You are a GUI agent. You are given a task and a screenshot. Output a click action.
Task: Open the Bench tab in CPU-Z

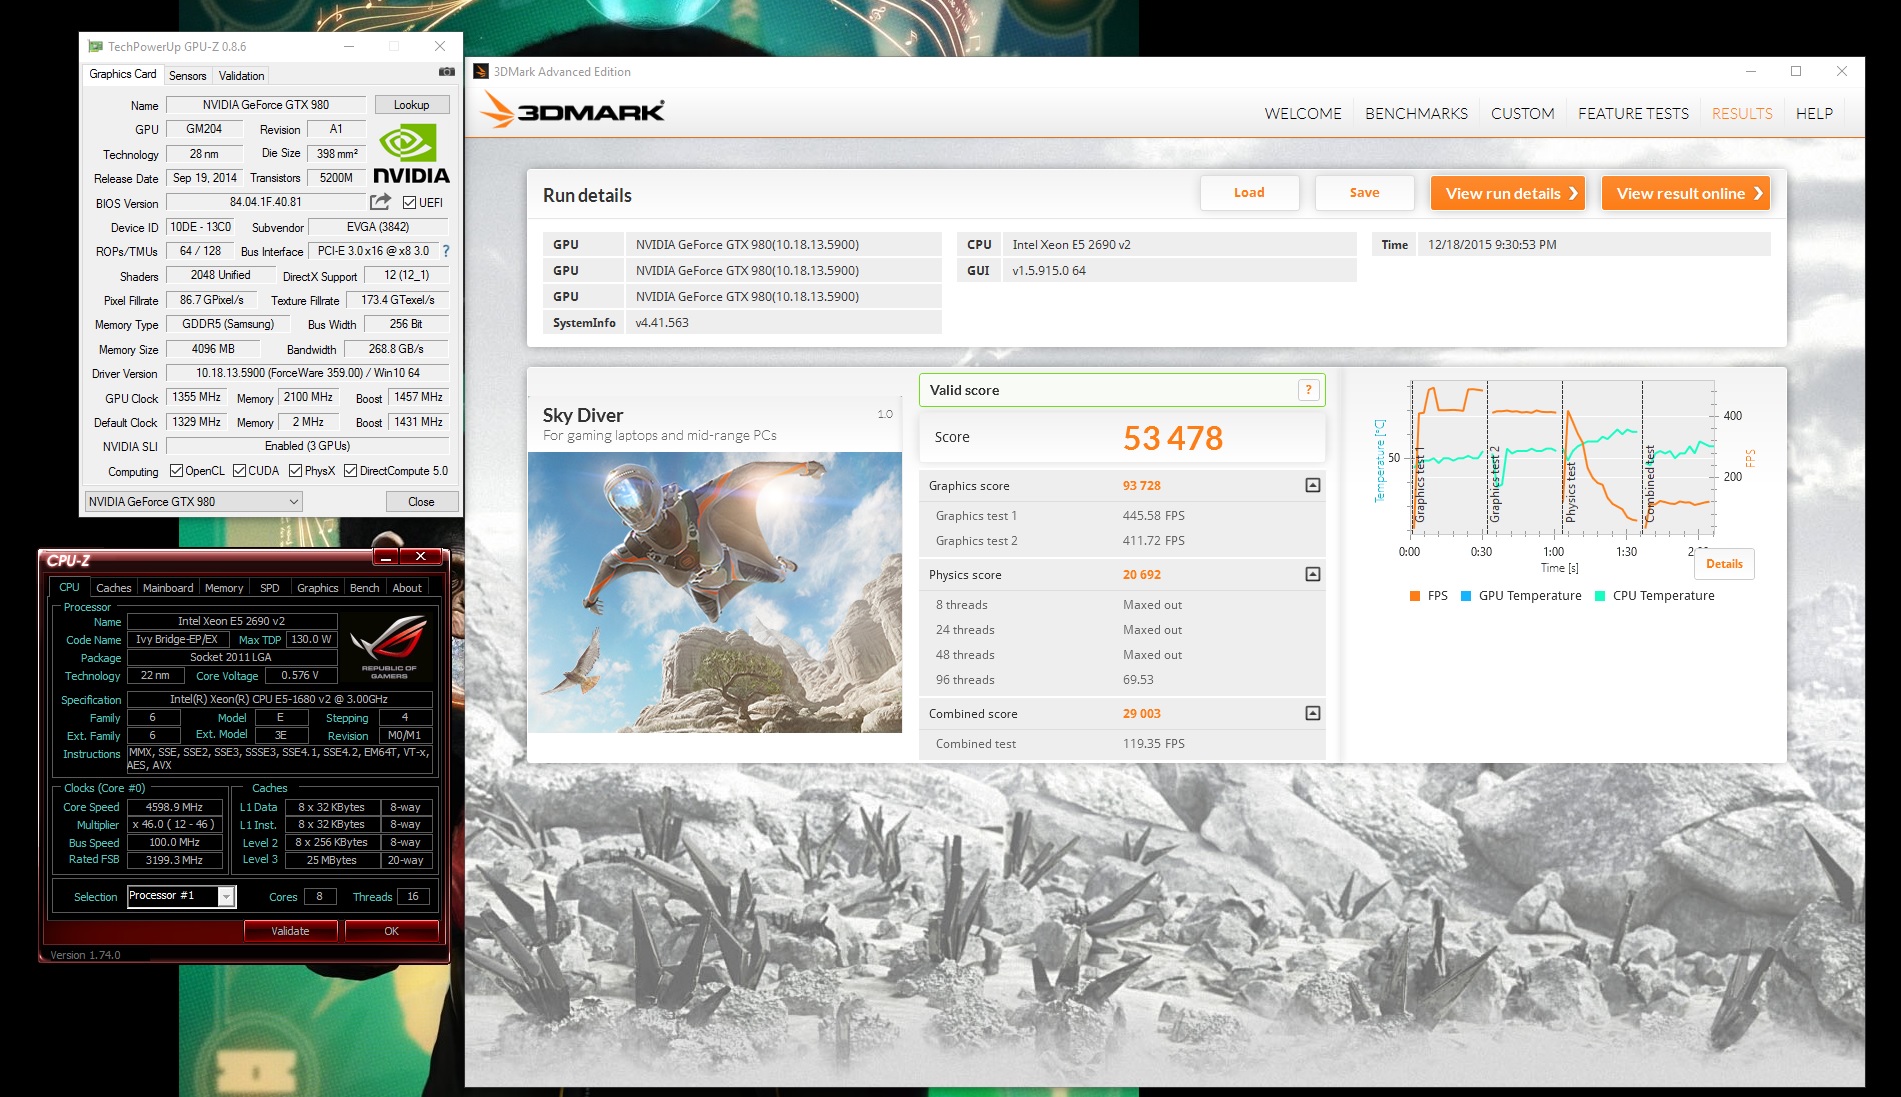pyautogui.click(x=364, y=588)
